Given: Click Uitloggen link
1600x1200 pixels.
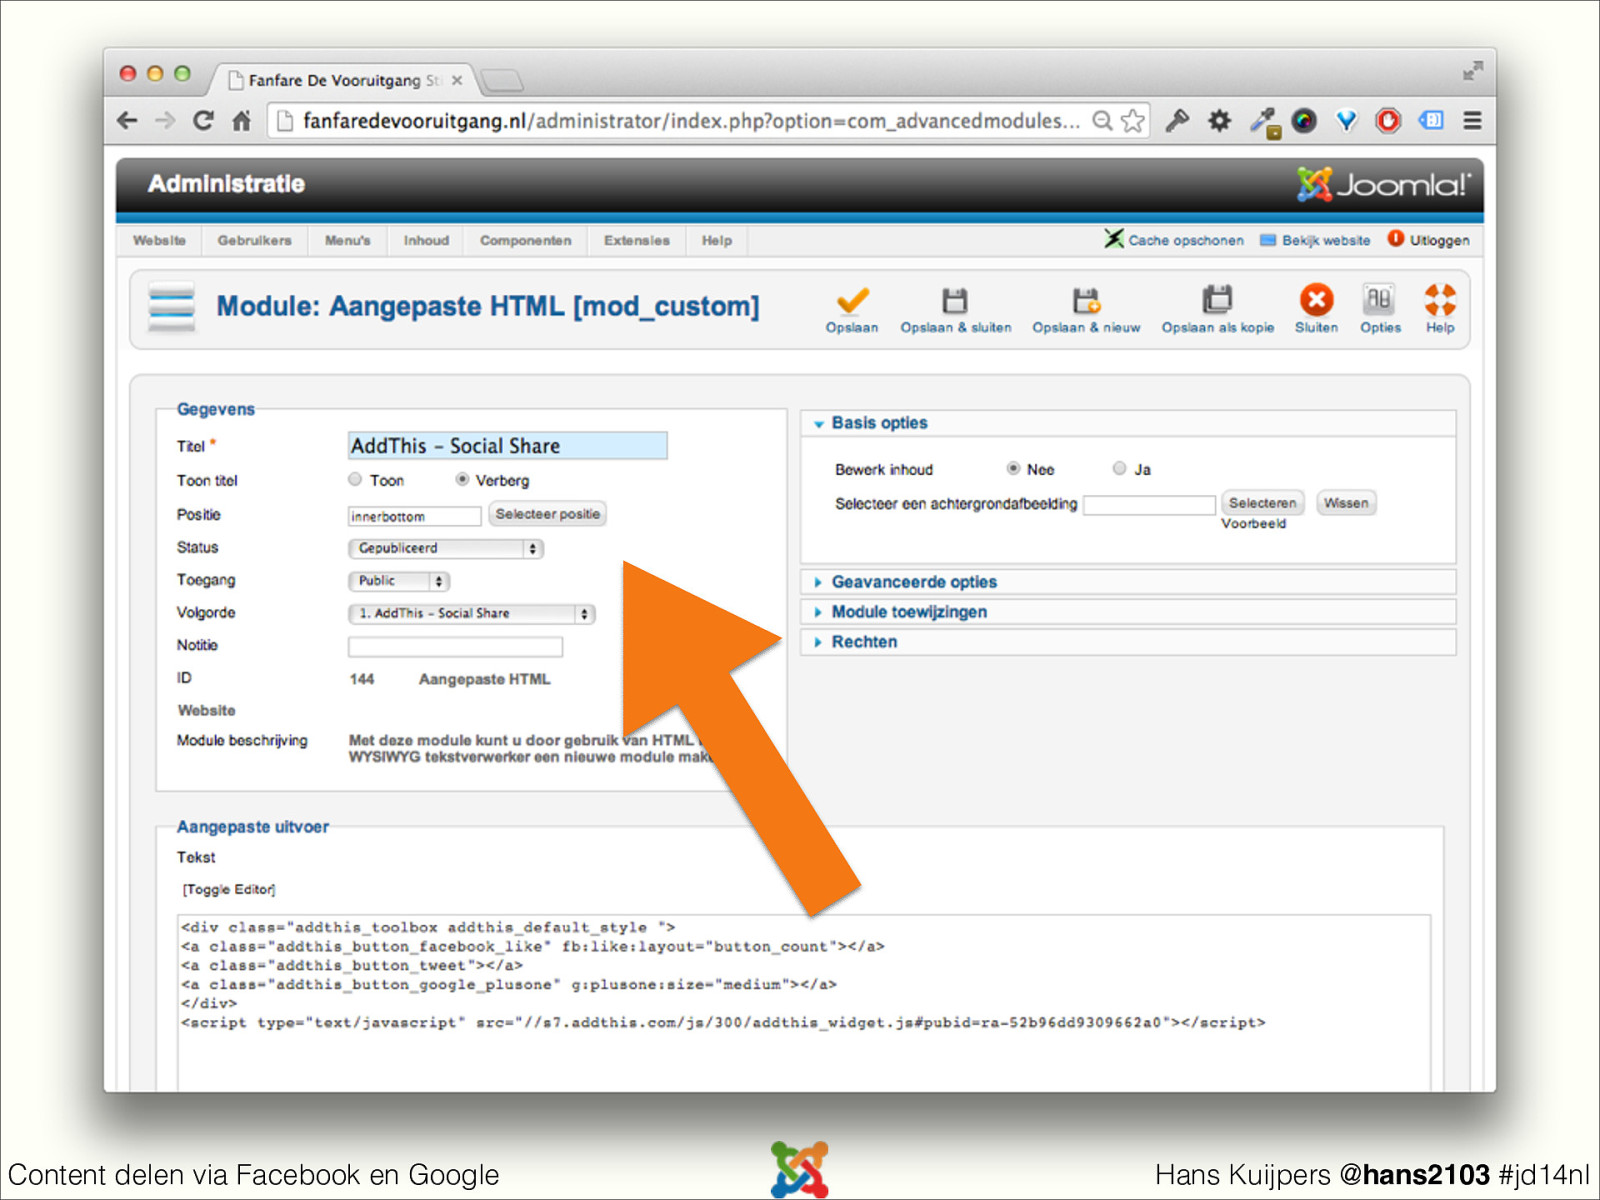Looking at the screenshot, I should coord(1428,240).
